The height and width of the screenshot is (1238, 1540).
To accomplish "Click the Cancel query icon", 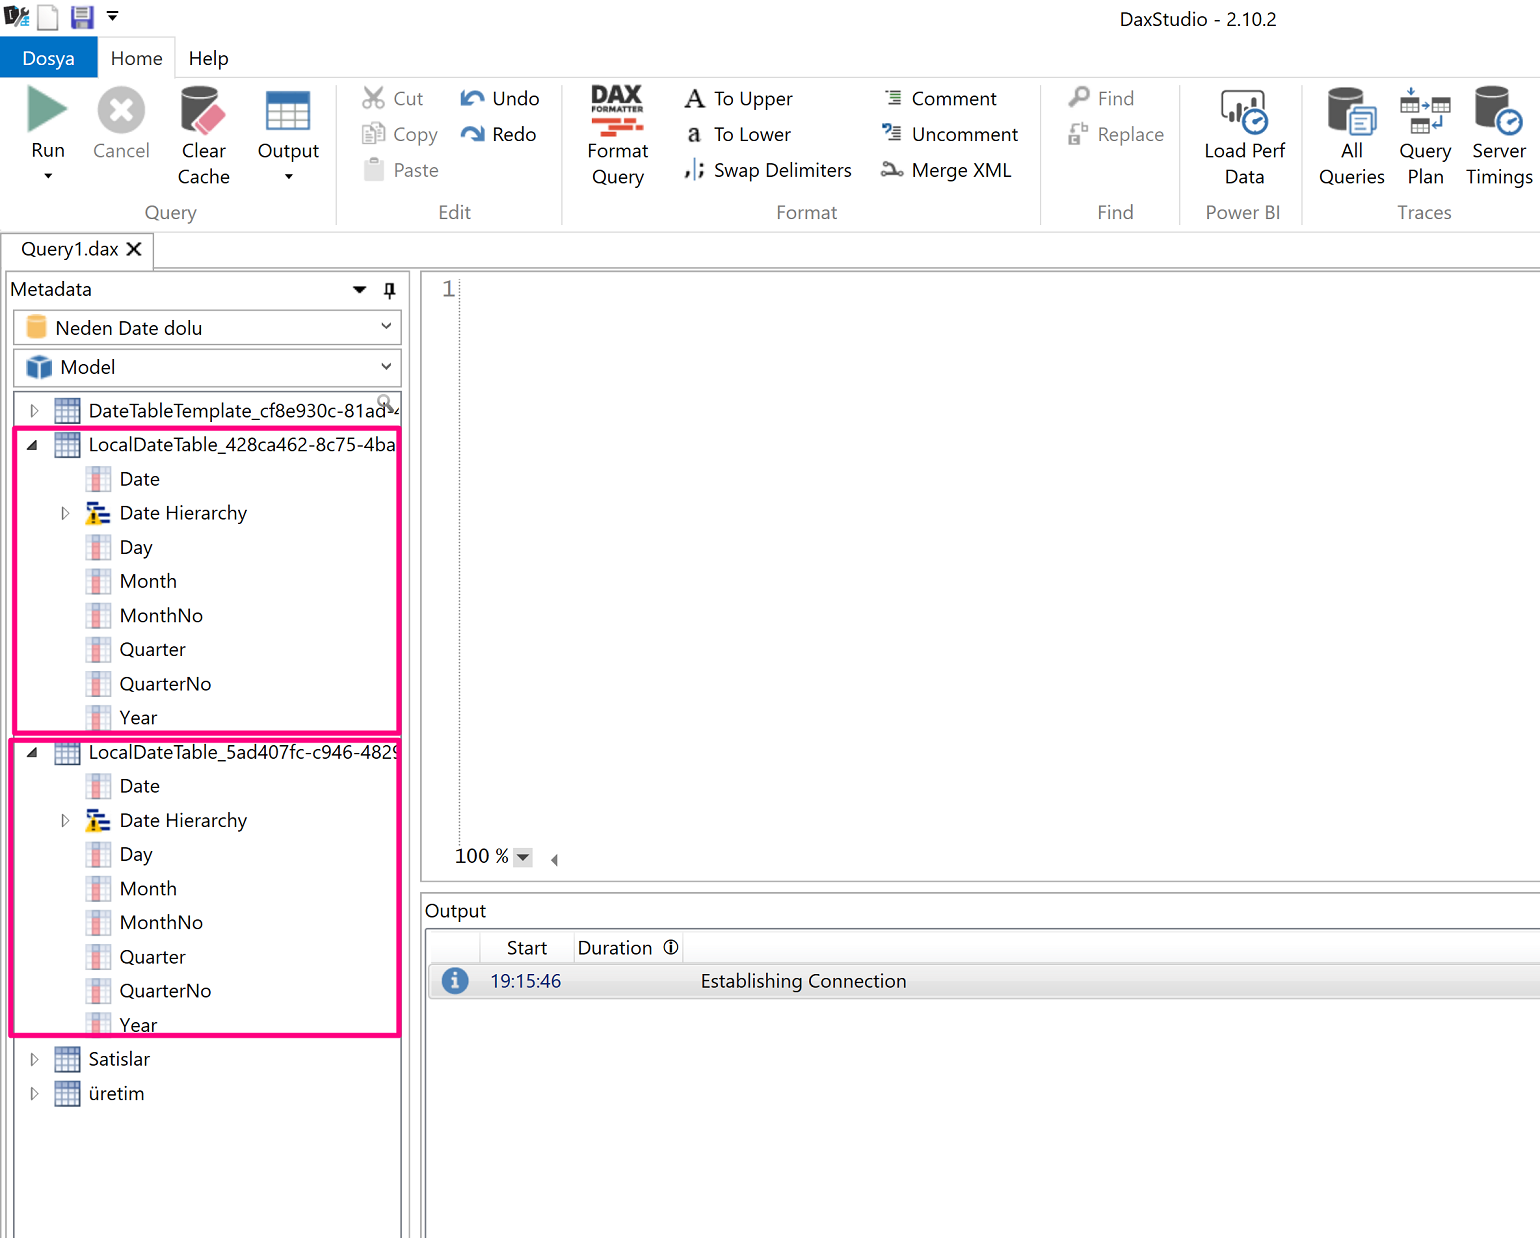I will tap(121, 110).
